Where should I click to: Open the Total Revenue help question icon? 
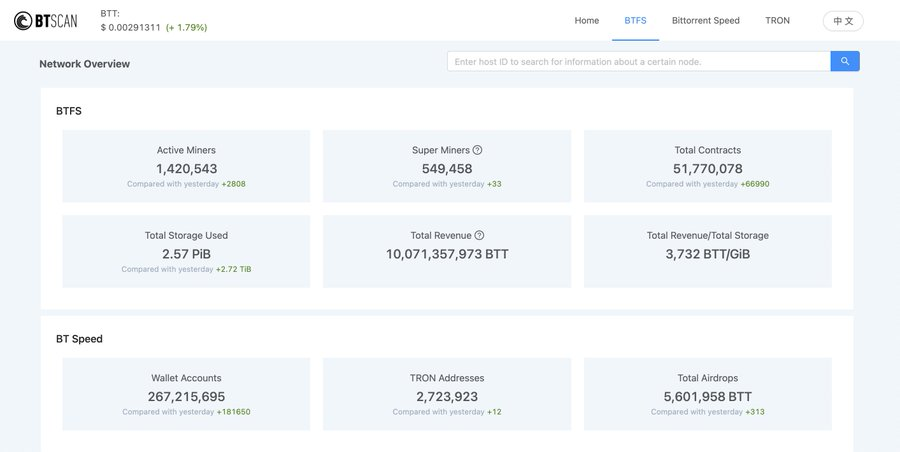[x=479, y=235]
